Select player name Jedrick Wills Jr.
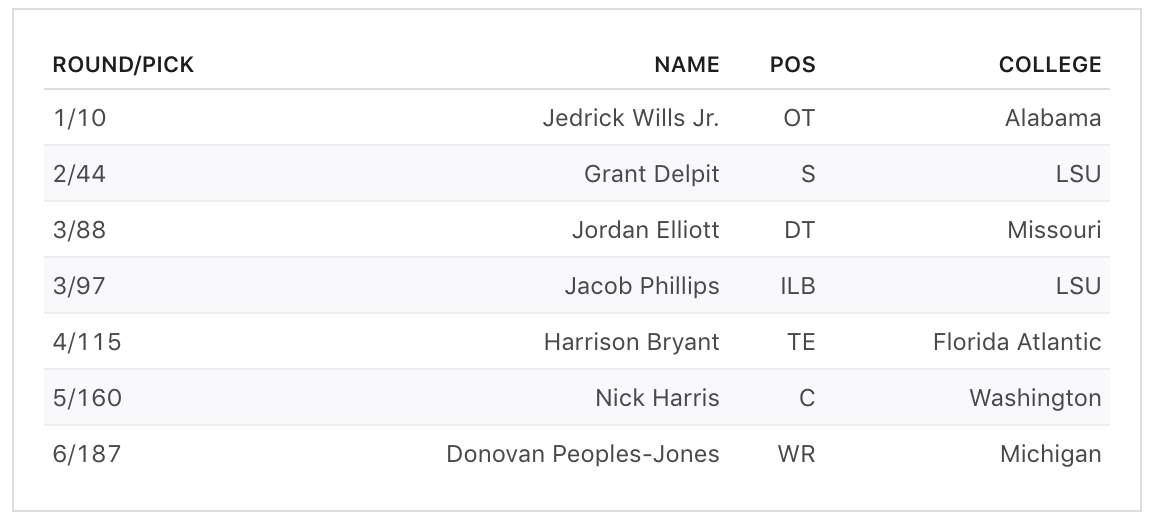Image resolution: width=1154 pixels, height=532 pixels. coord(630,118)
